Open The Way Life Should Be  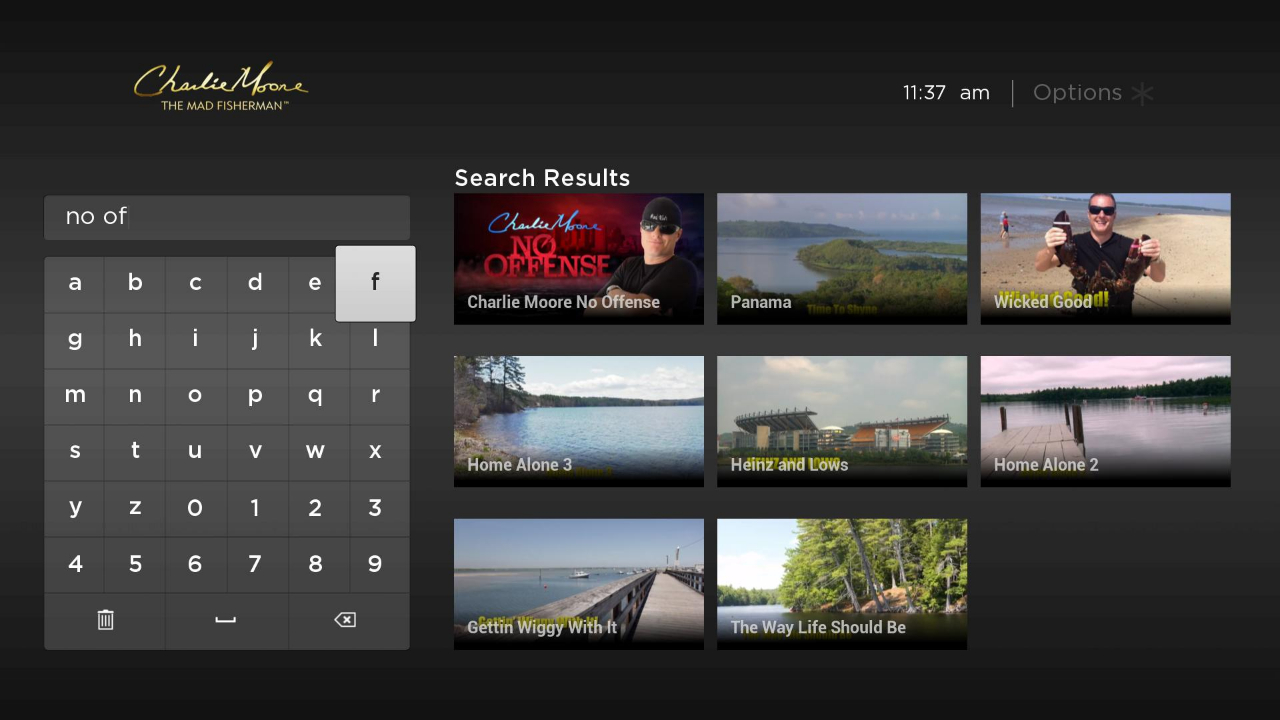pyautogui.click(x=842, y=584)
